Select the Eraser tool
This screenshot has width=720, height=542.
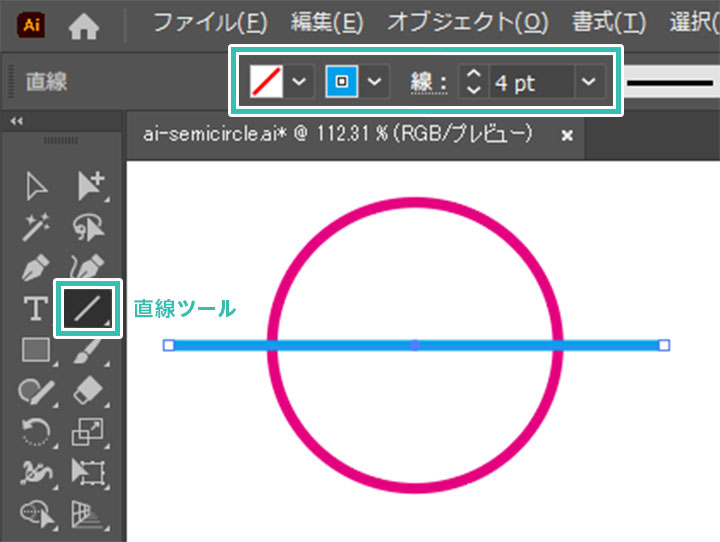click(88, 390)
